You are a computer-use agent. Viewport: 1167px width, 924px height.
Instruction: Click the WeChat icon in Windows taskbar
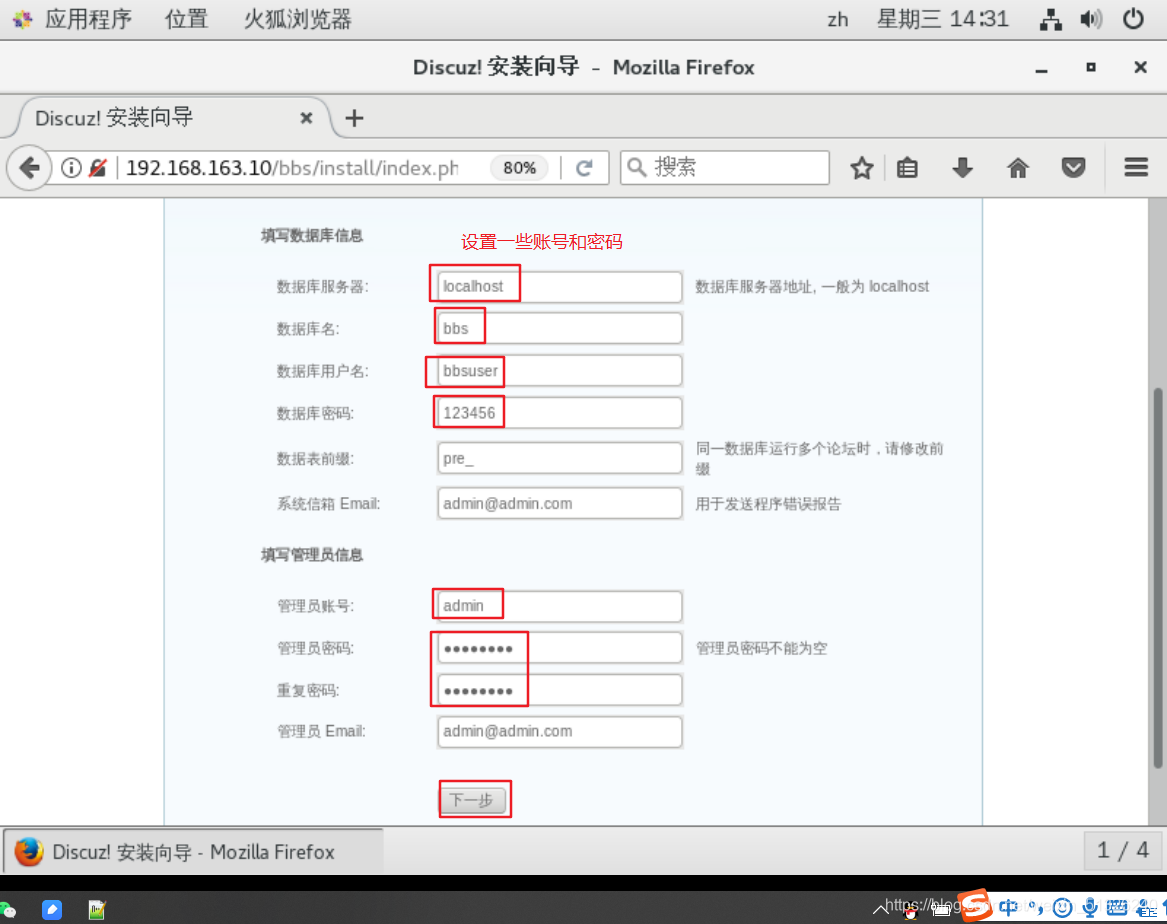pos(7,909)
